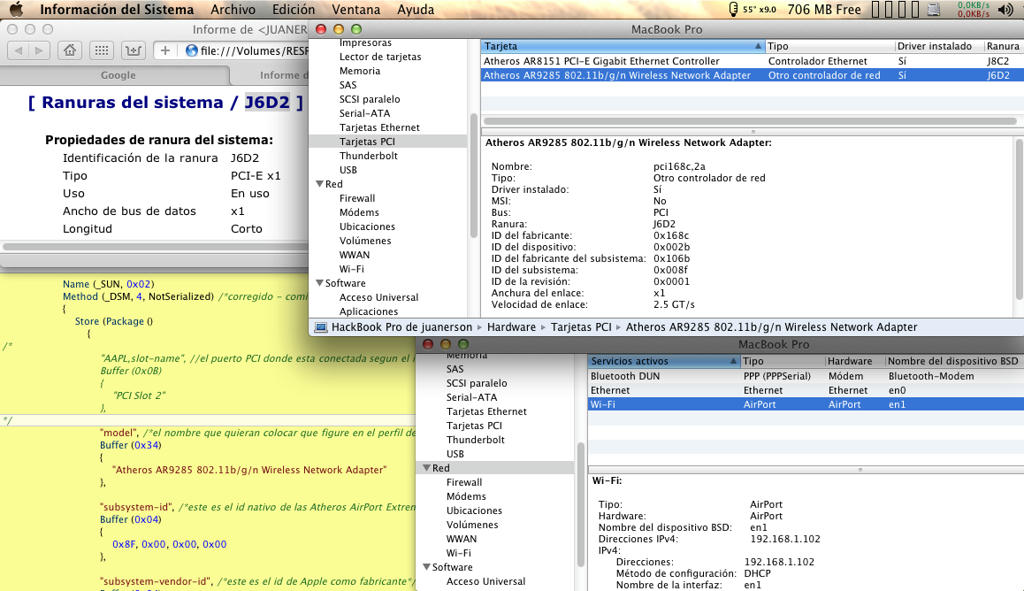Open the Archivo menu
1024x591 pixels.
tap(232, 10)
